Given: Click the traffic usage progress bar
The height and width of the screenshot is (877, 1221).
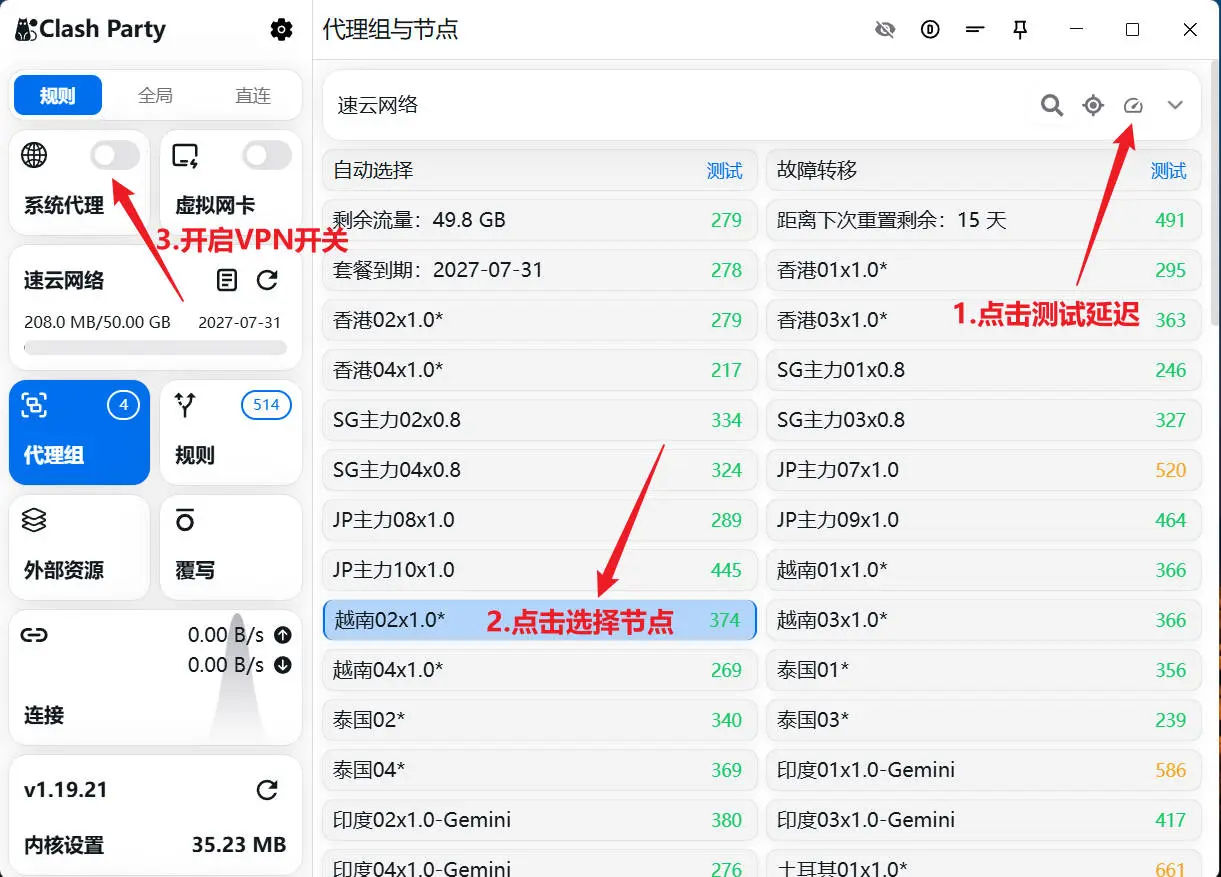Looking at the screenshot, I should point(155,347).
